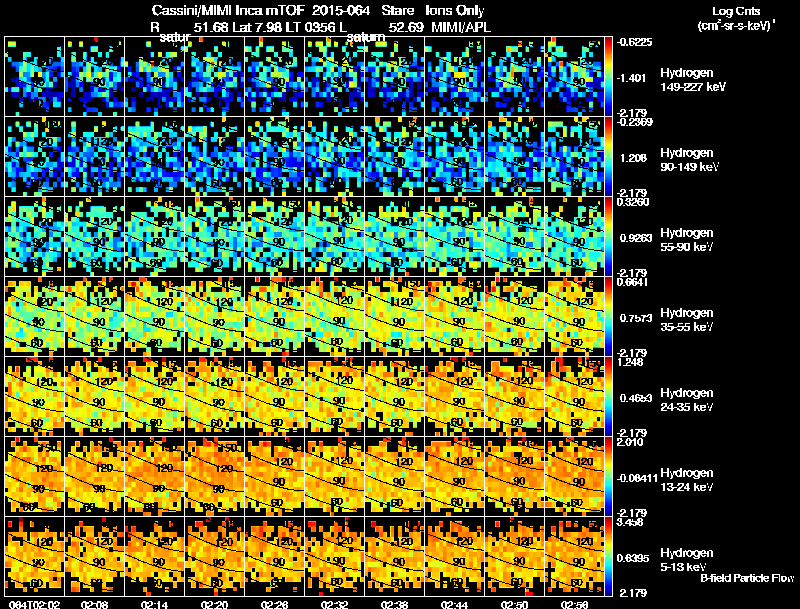Select the Hydrogen 13-24 keV row label
The width and height of the screenshot is (800, 609).
687,480
